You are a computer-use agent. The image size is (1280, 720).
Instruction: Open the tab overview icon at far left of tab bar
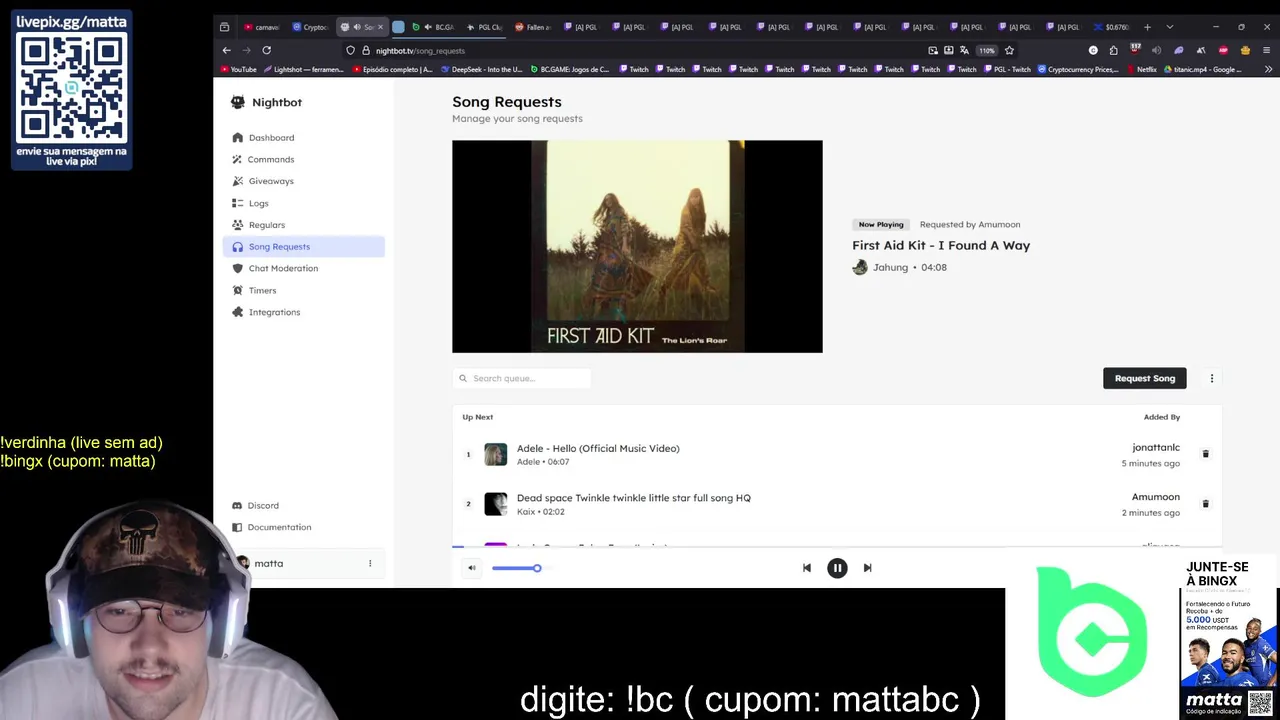click(225, 27)
